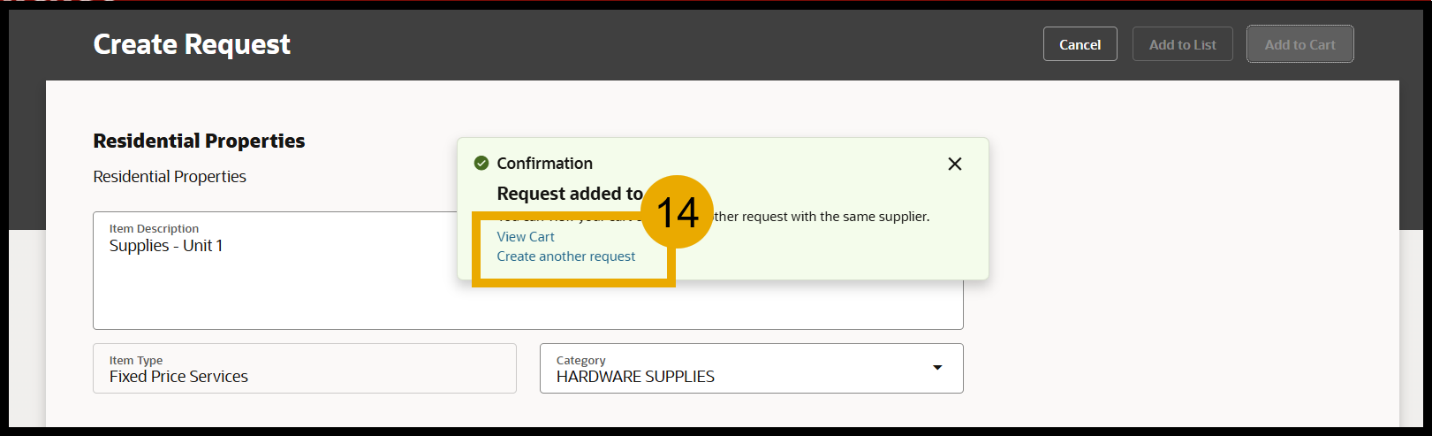Screen dimensions: 1432x436
Task: Click the Create Request page title
Action: pos(192,44)
